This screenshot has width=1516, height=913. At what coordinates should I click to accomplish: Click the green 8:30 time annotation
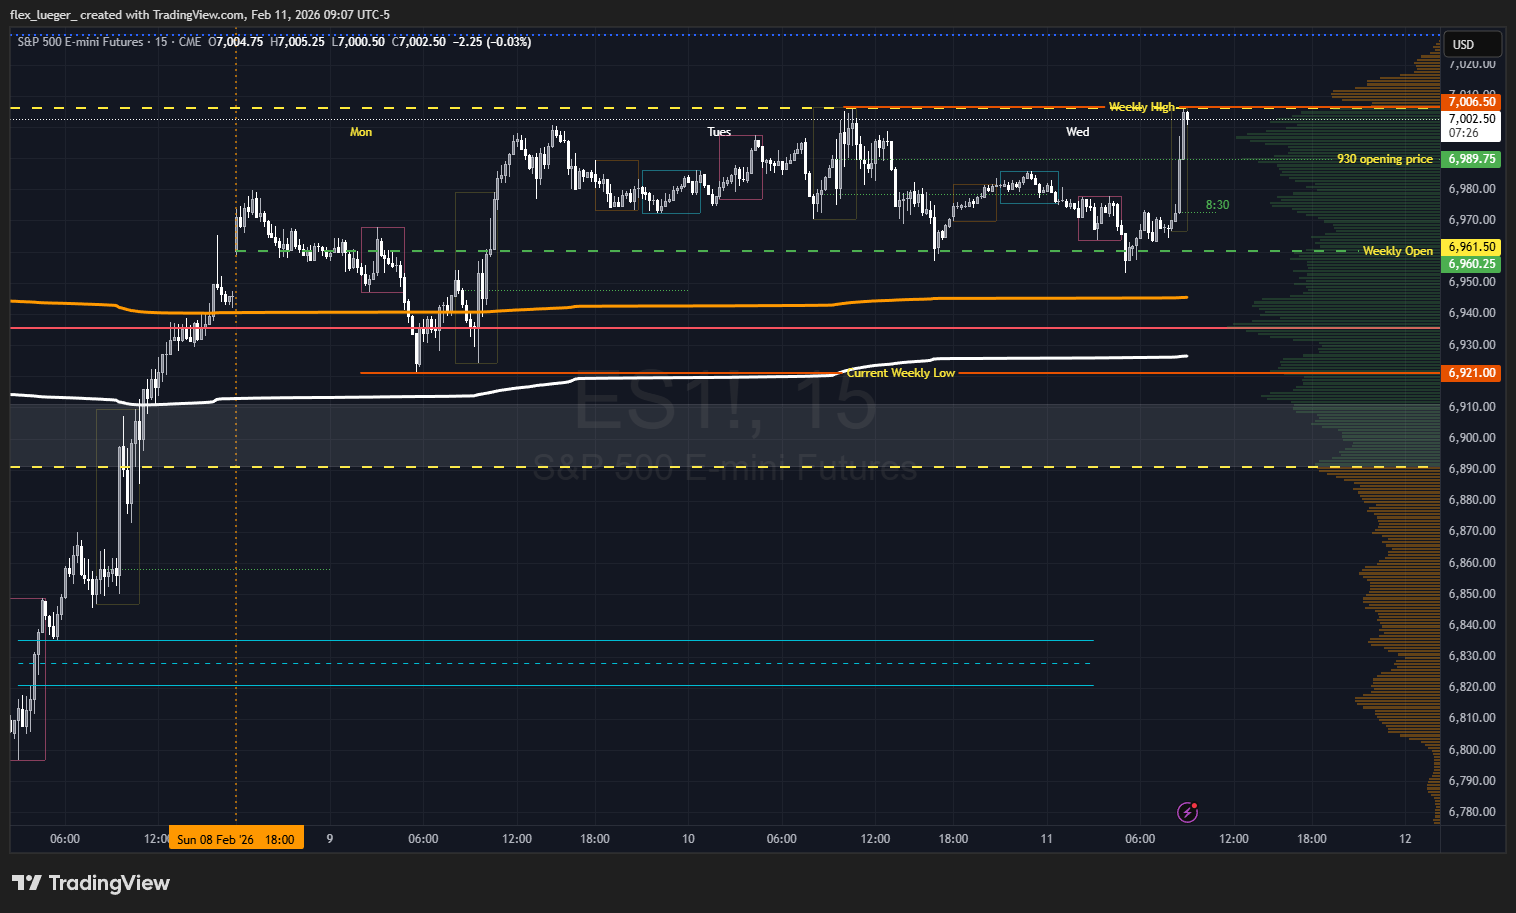[x=1217, y=205]
